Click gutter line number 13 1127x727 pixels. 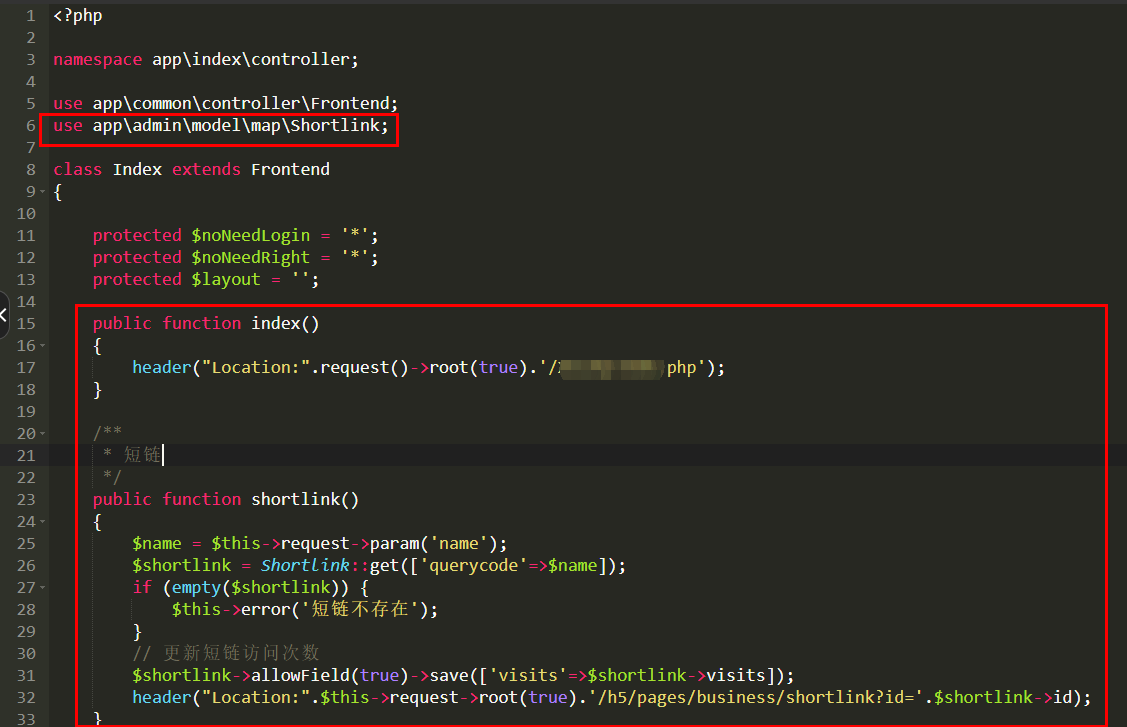(x=27, y=280)
